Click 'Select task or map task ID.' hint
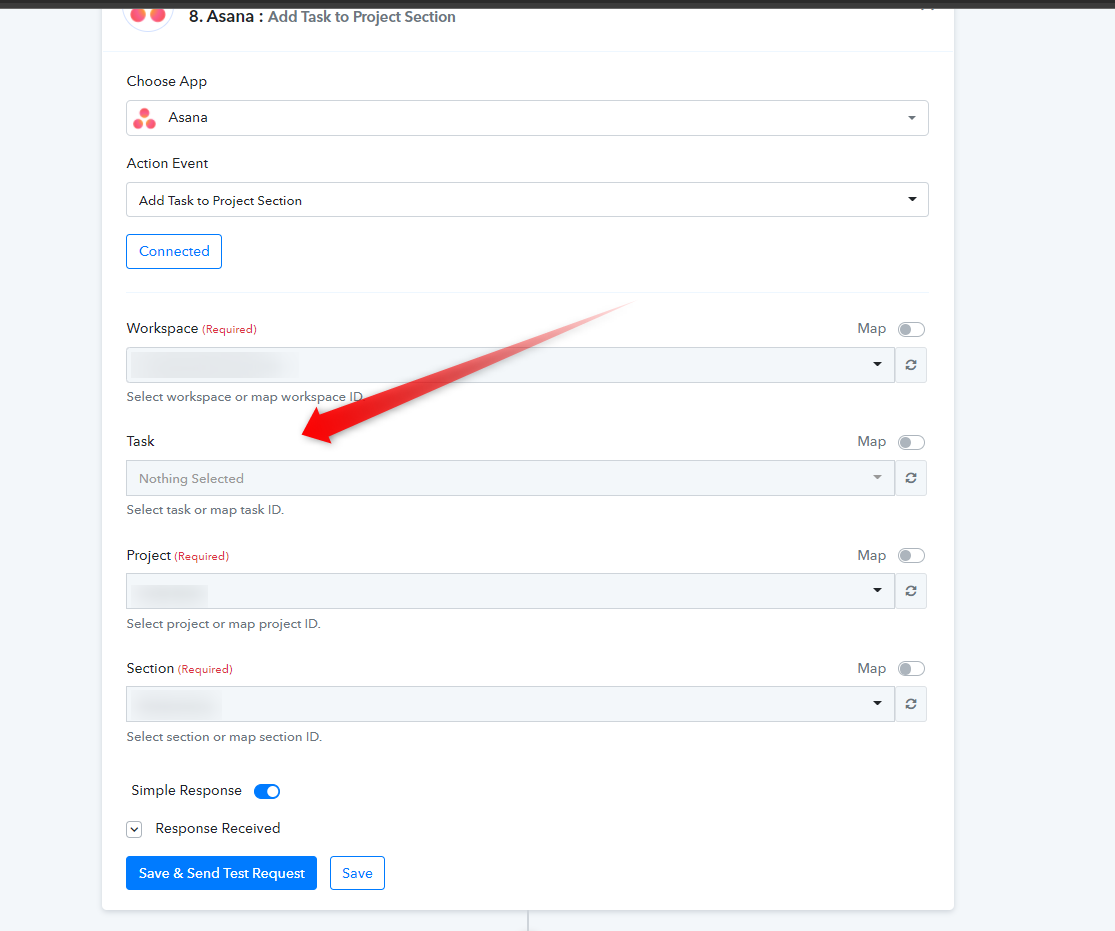This screenshot has width=1115, height=931. [x=205, y=510]
